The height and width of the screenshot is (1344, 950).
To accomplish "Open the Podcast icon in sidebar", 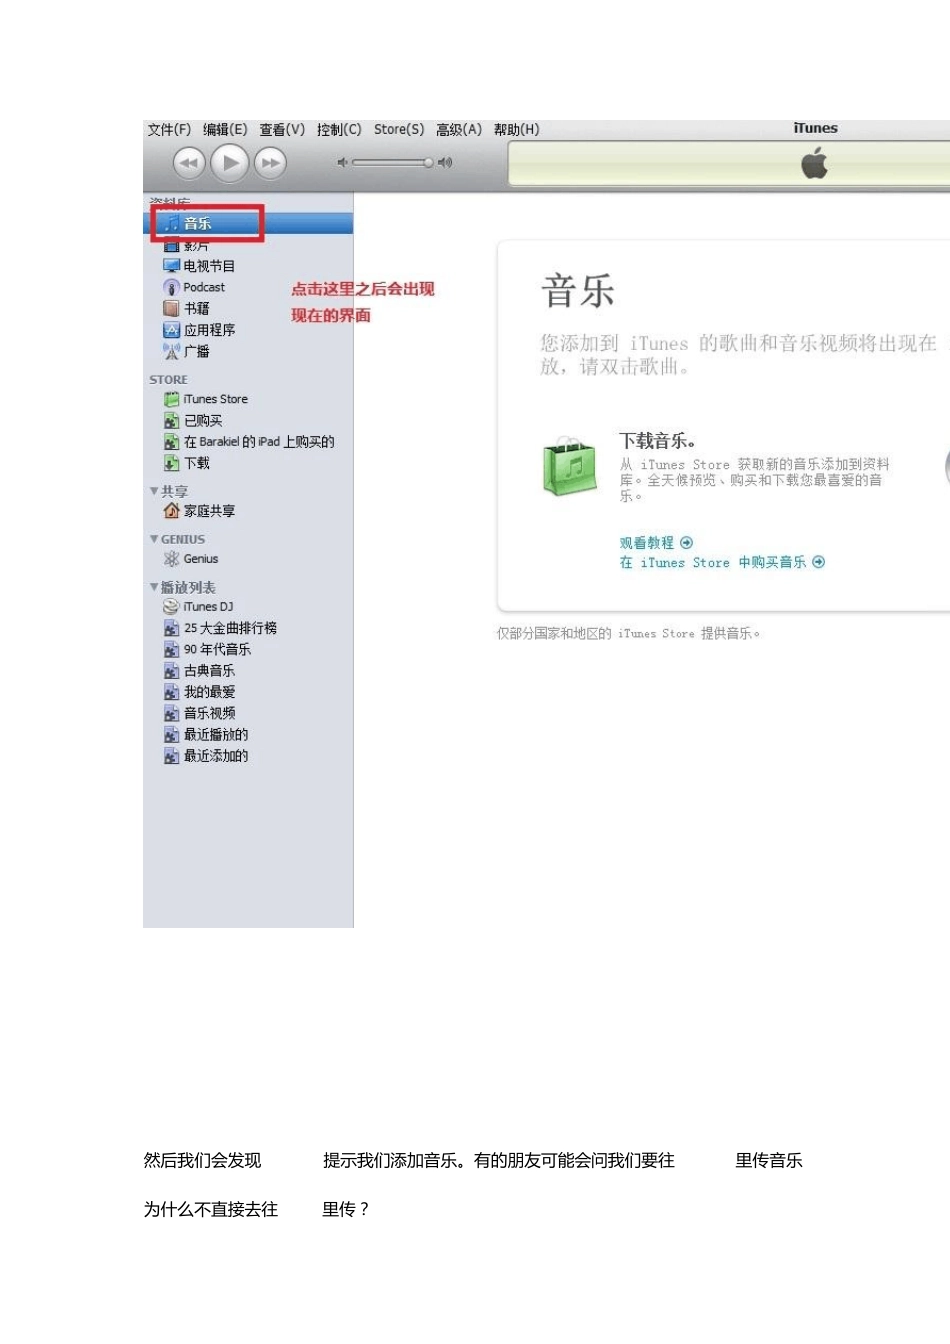I will coord(171,287).
